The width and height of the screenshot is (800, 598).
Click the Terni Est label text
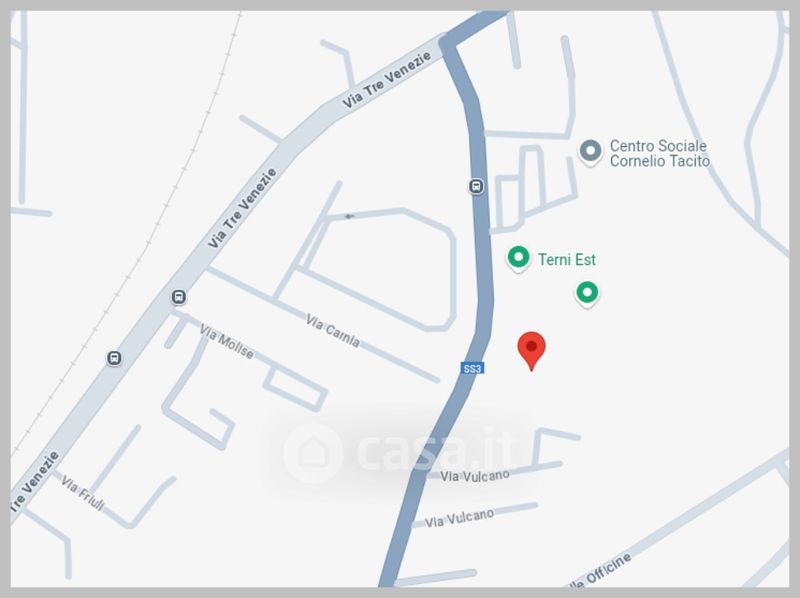click(566, 260)
